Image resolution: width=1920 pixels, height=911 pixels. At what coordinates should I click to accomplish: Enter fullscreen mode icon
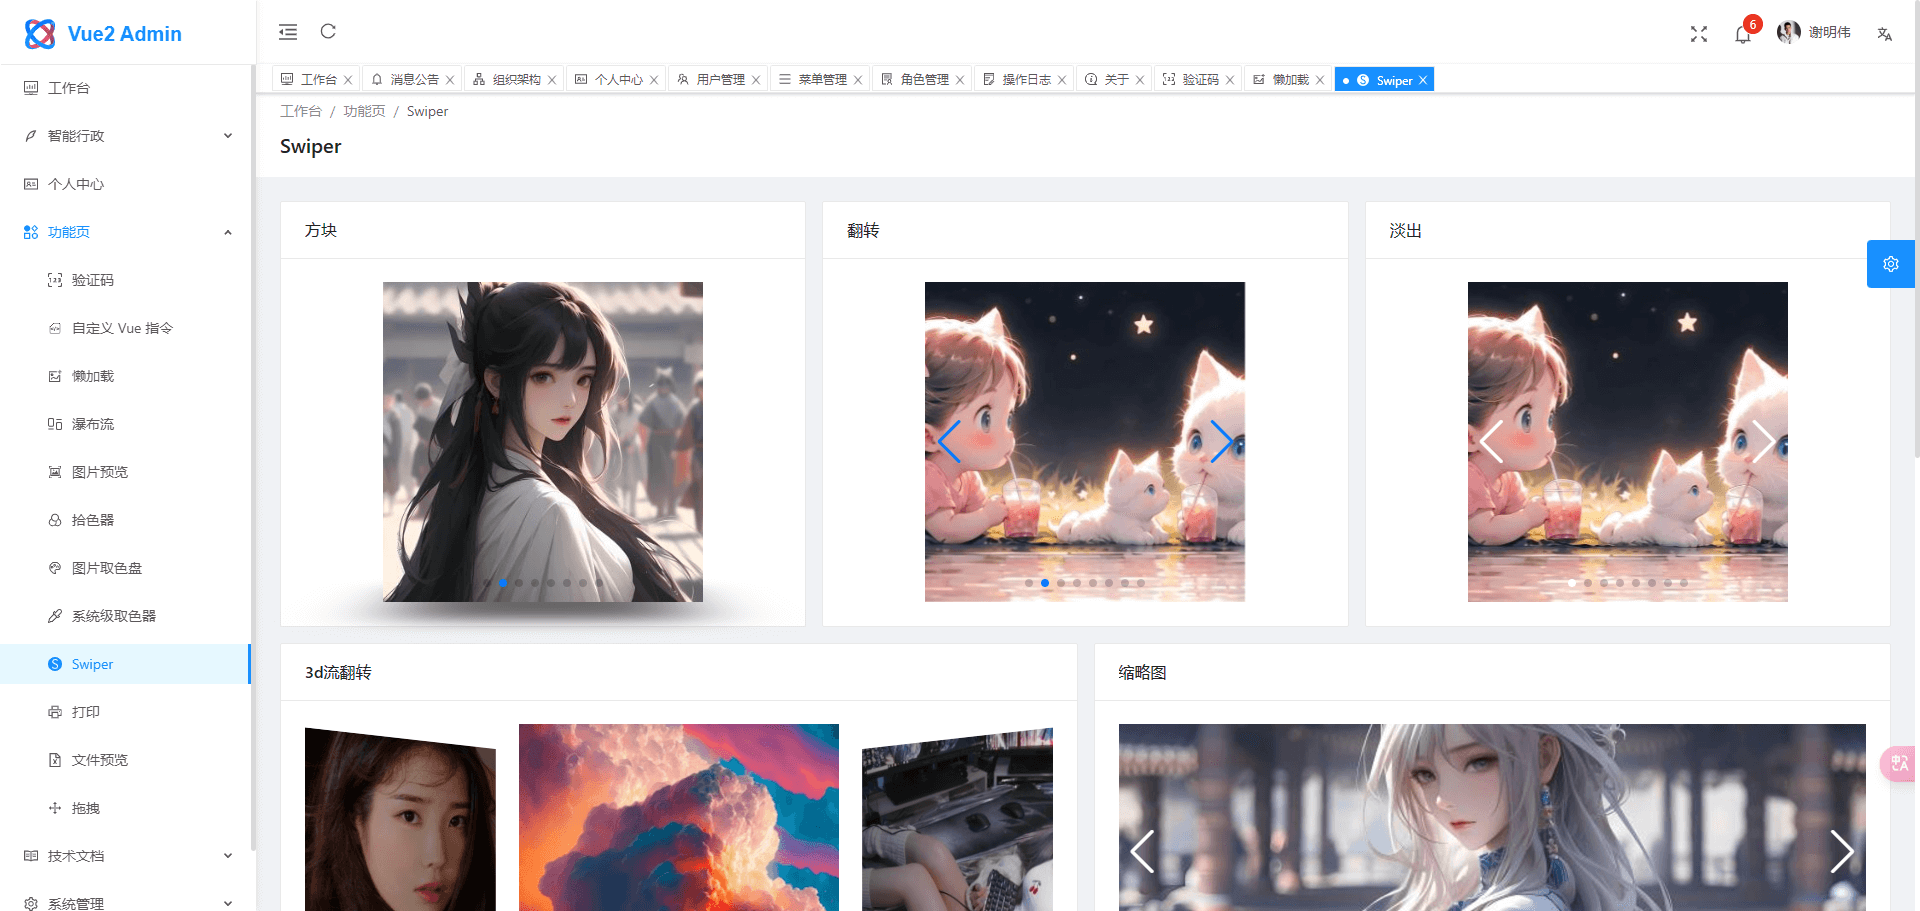click(x=1699, y=34)
